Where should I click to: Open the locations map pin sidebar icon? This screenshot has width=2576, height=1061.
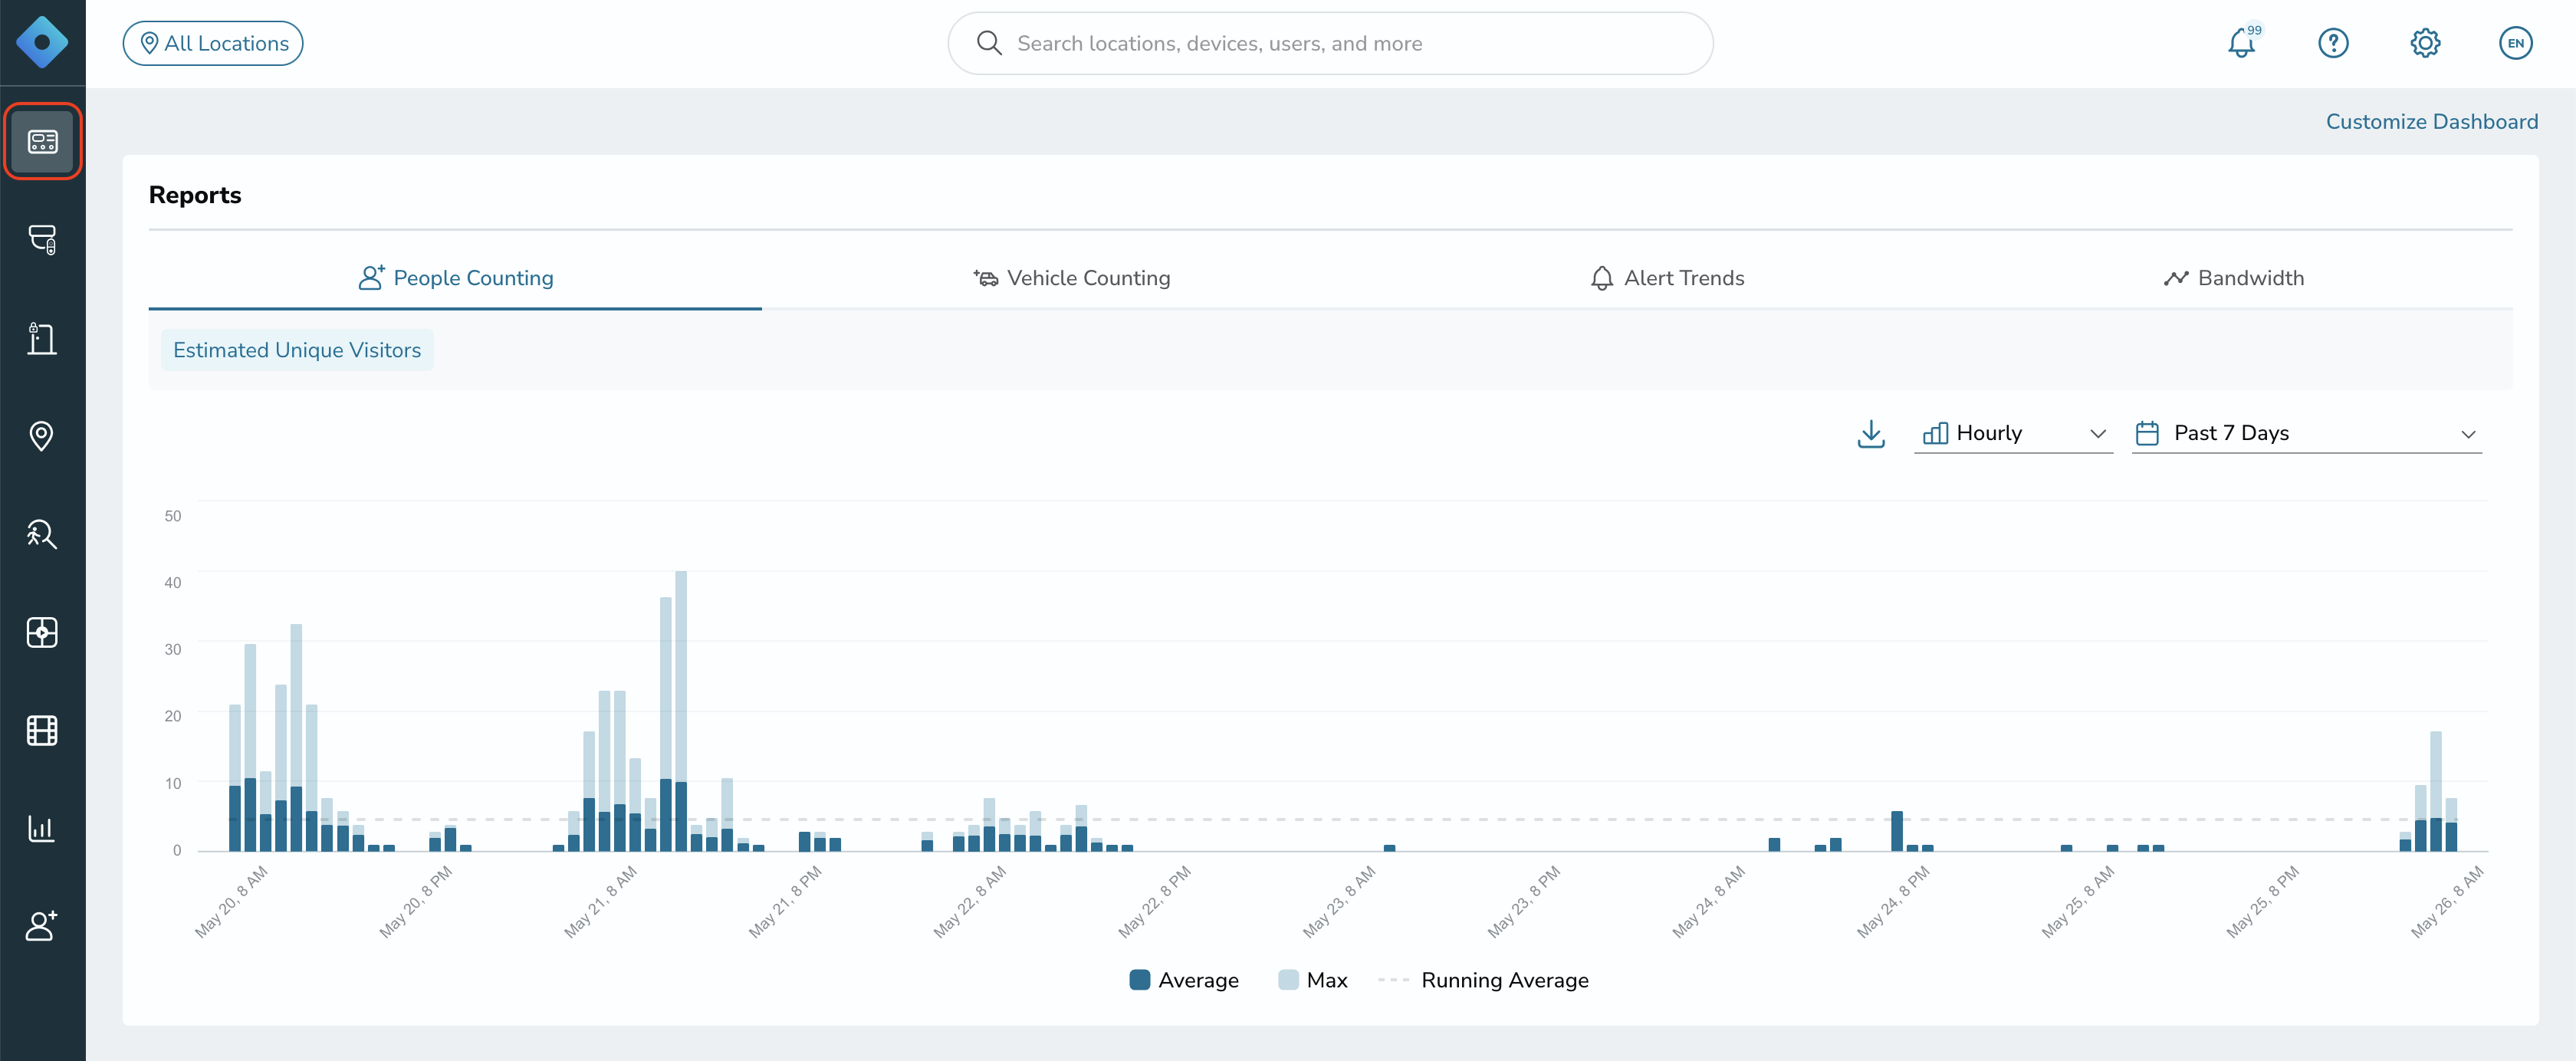point(42,436)
